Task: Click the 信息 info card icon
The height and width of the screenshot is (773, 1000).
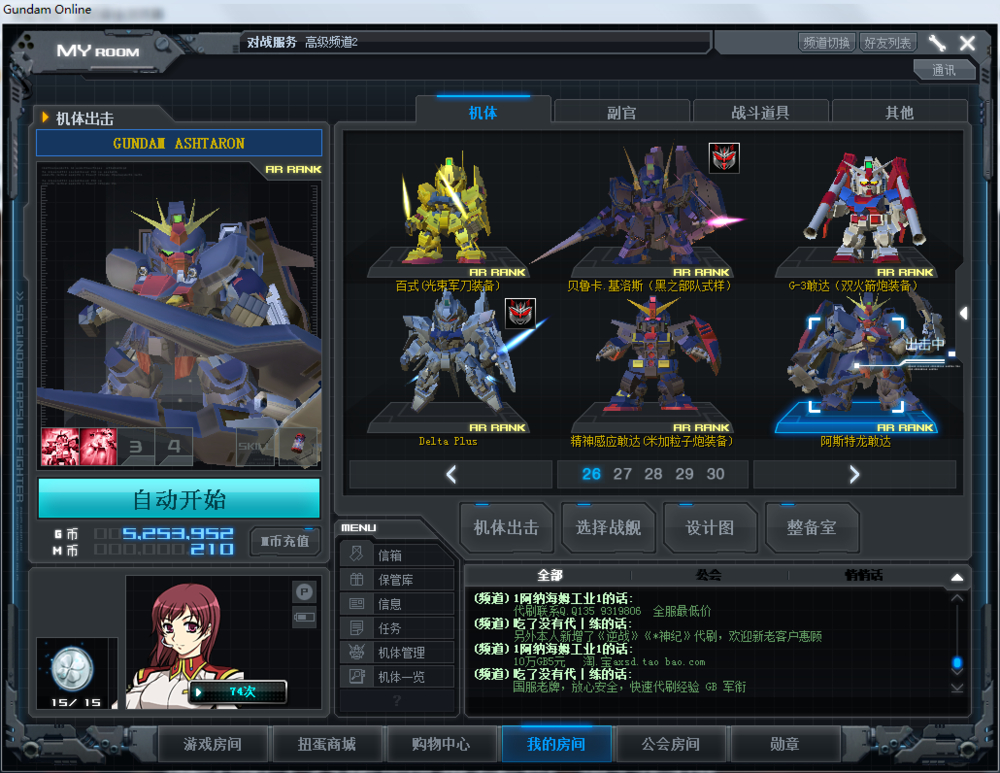Action: (x=357, y=603)
